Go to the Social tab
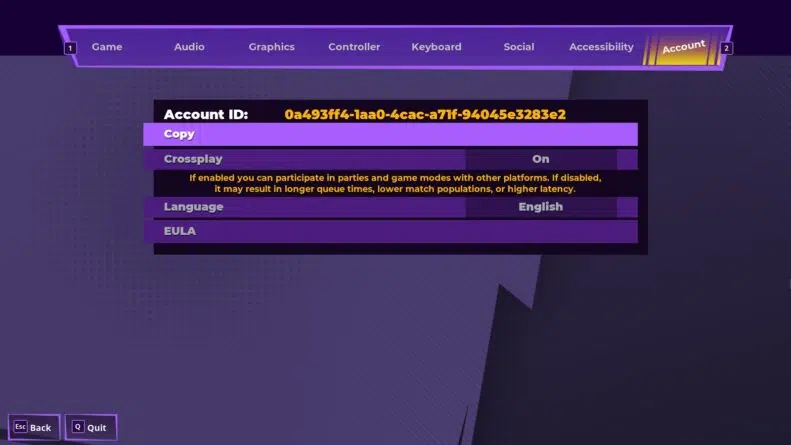This screenshot has height=445, width=791. [519, 47]
